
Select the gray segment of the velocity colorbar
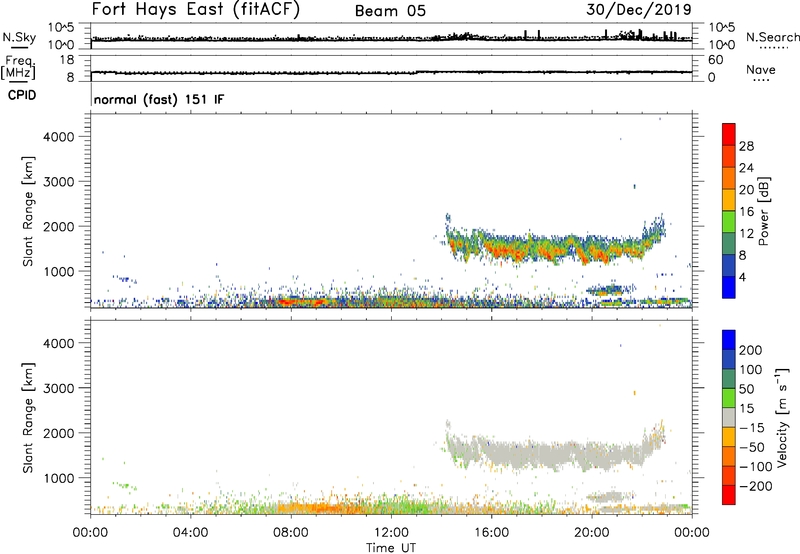(729, 417)
